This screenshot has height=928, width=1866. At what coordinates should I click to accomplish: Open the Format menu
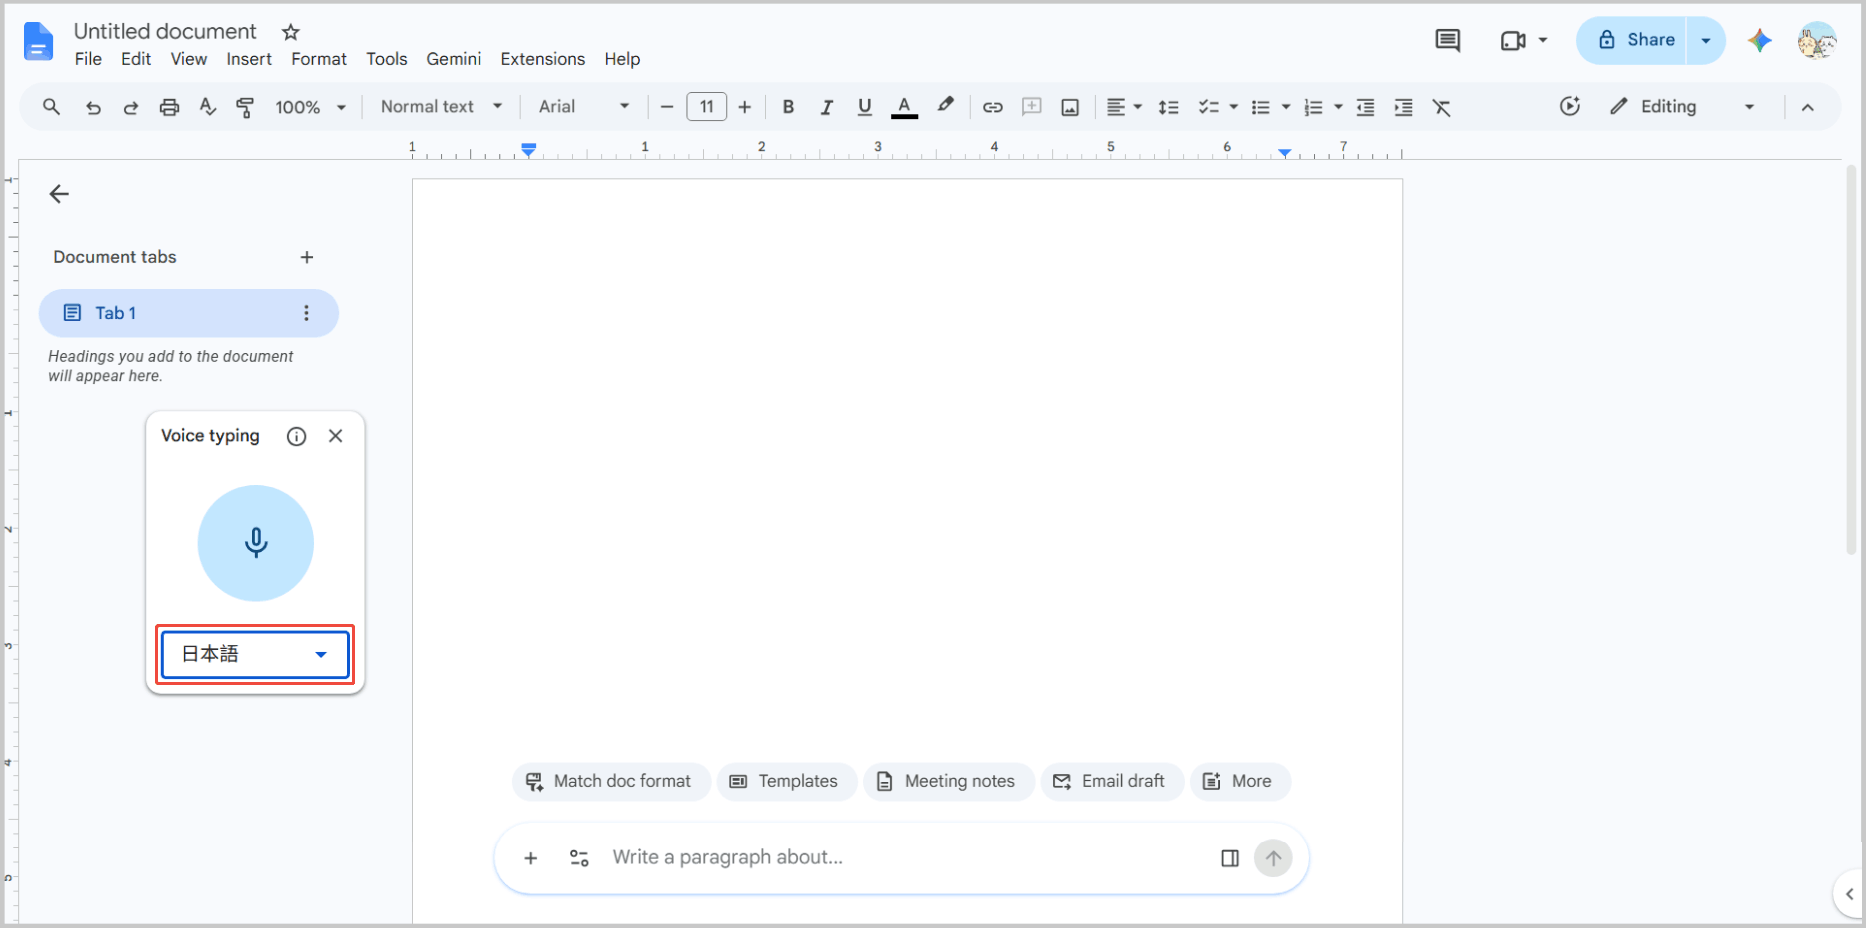[x=319, y=59]
